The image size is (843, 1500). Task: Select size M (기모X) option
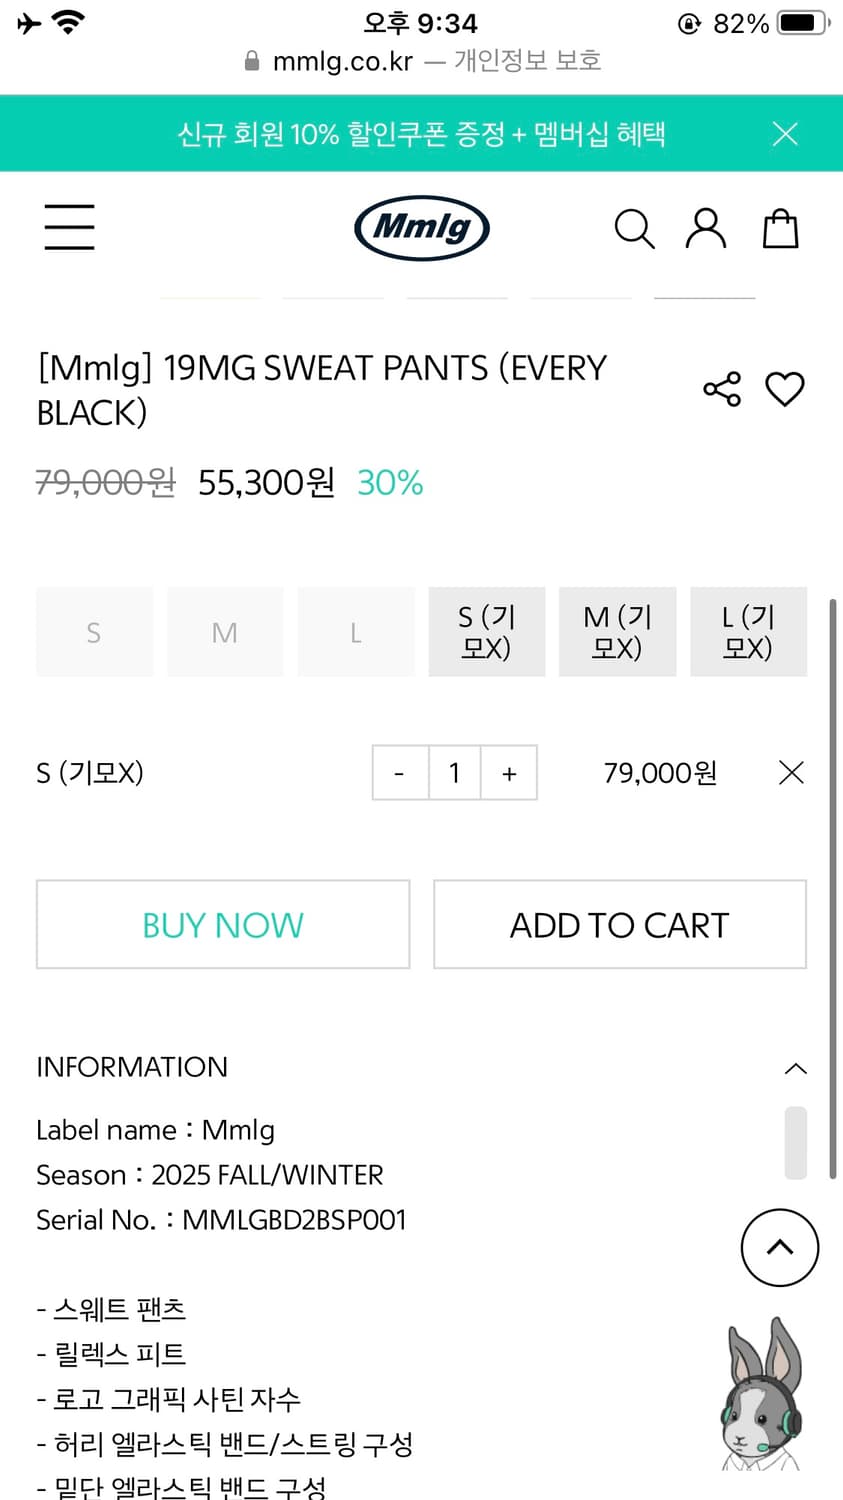click(617, 632)
